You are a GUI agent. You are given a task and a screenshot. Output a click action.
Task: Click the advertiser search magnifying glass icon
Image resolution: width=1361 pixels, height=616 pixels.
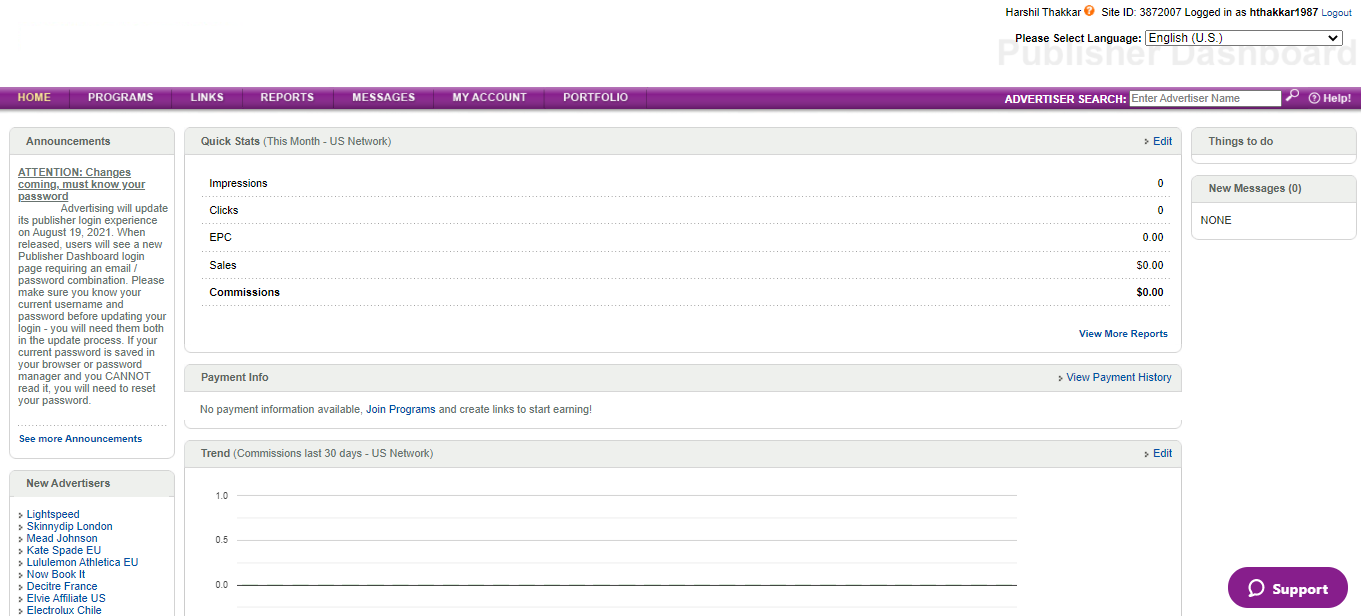pyautogui.click(x=1292, y=96)
